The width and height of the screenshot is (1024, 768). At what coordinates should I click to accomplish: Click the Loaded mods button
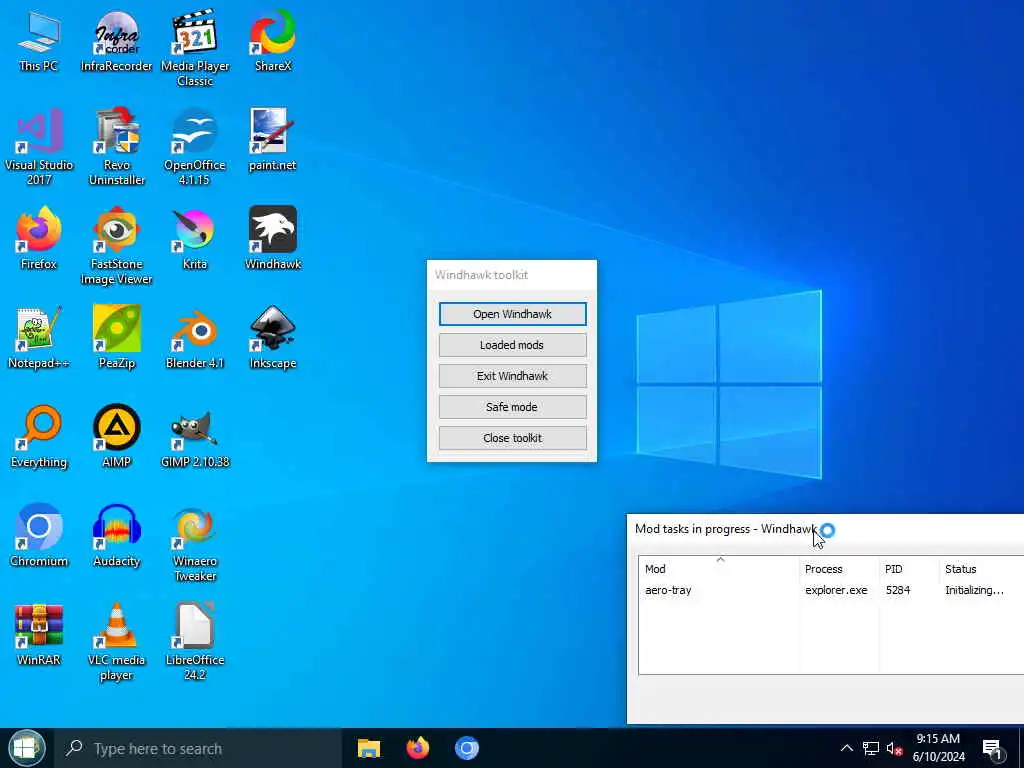pyautogui.click(x=513, y=345)
